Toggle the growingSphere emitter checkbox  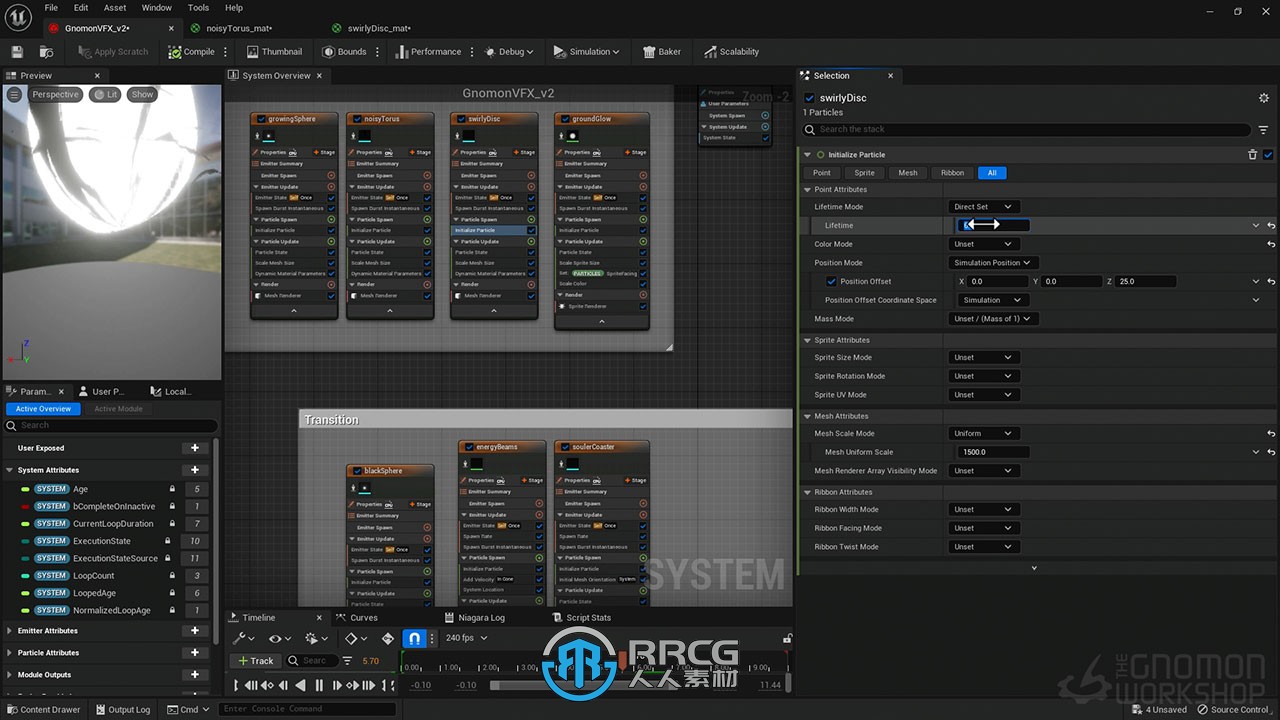point(261,119)
